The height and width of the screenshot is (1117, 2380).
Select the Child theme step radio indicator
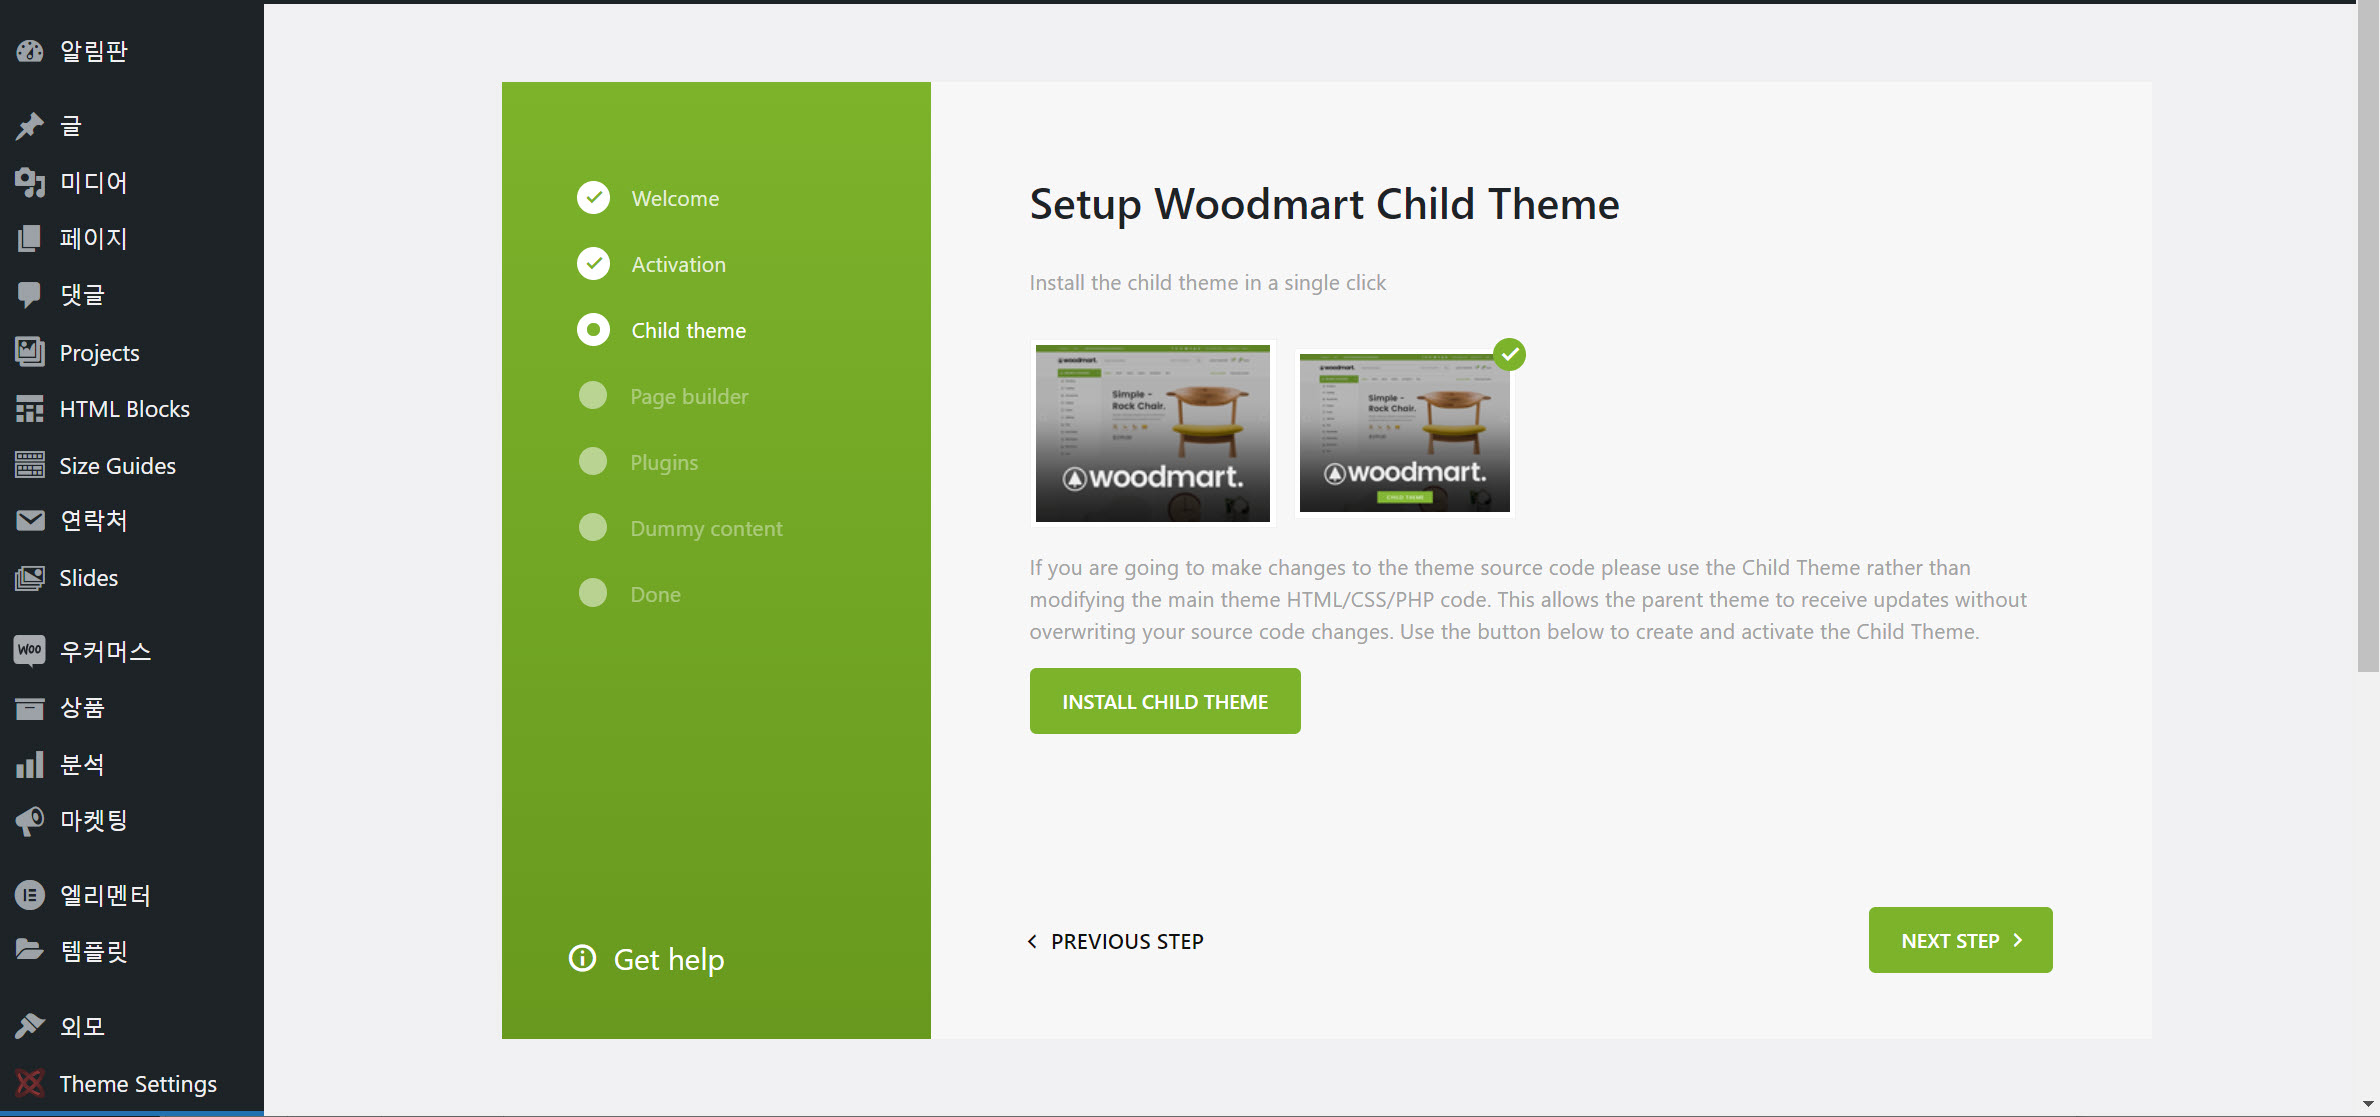593,330
